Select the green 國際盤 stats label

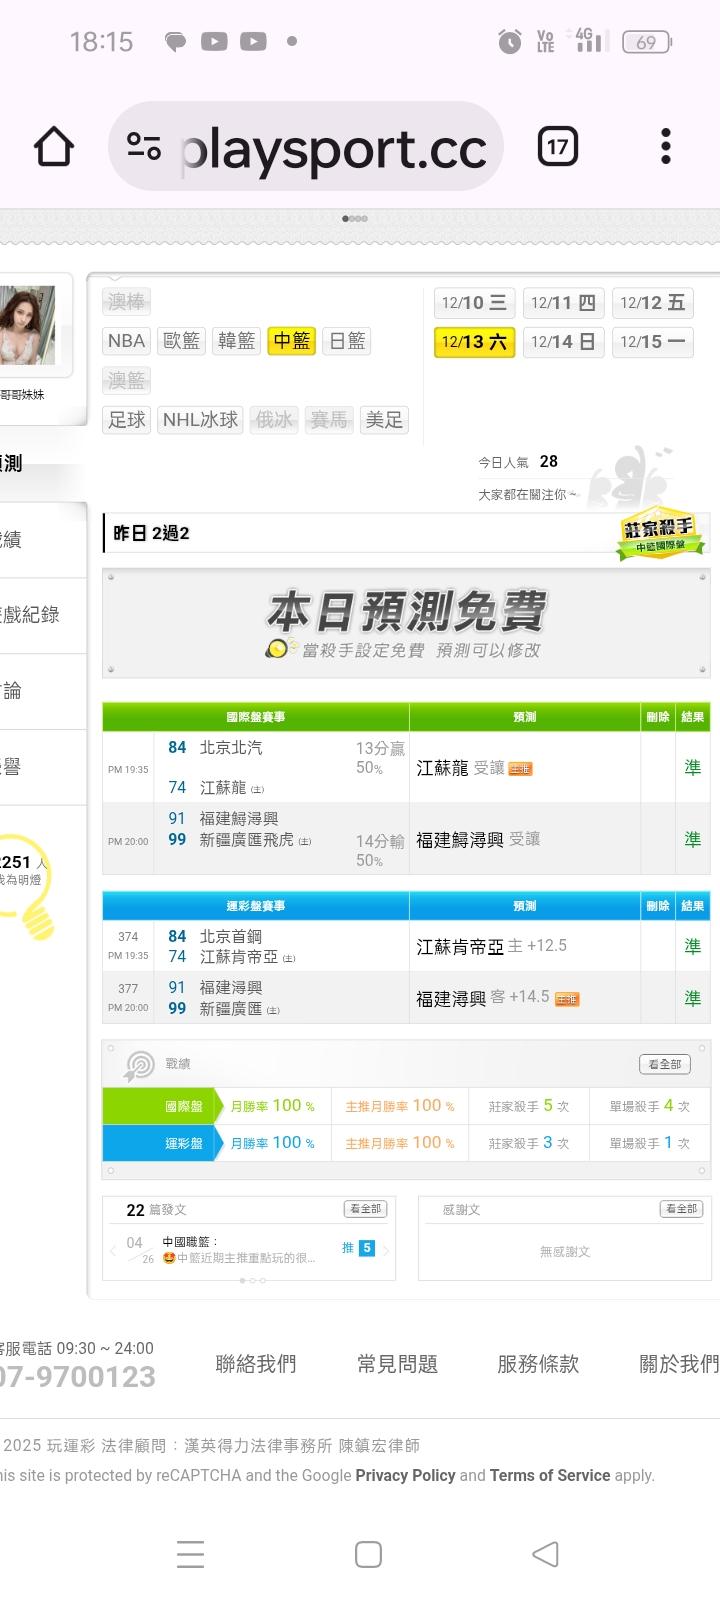tap(160, 1106)
